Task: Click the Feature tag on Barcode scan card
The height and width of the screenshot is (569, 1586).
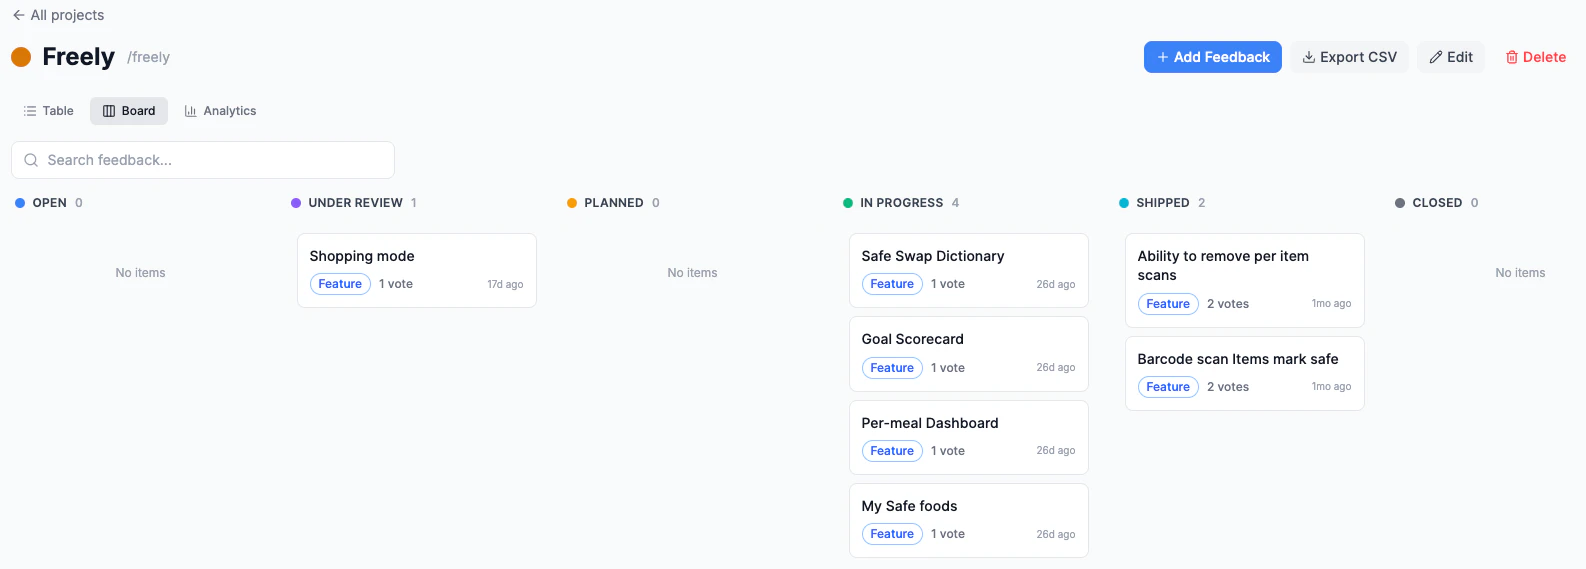Action: [x=1168, y=387]
